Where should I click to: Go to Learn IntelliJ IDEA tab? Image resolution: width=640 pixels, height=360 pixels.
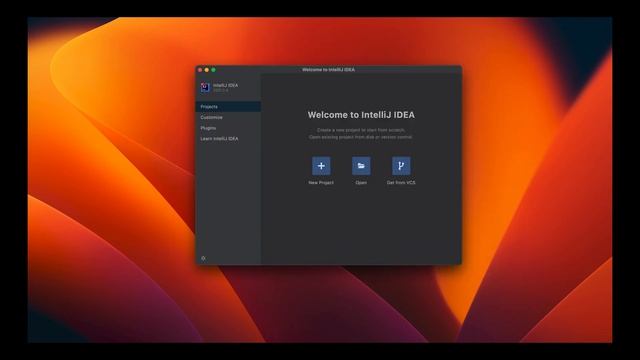pos(228,138)
